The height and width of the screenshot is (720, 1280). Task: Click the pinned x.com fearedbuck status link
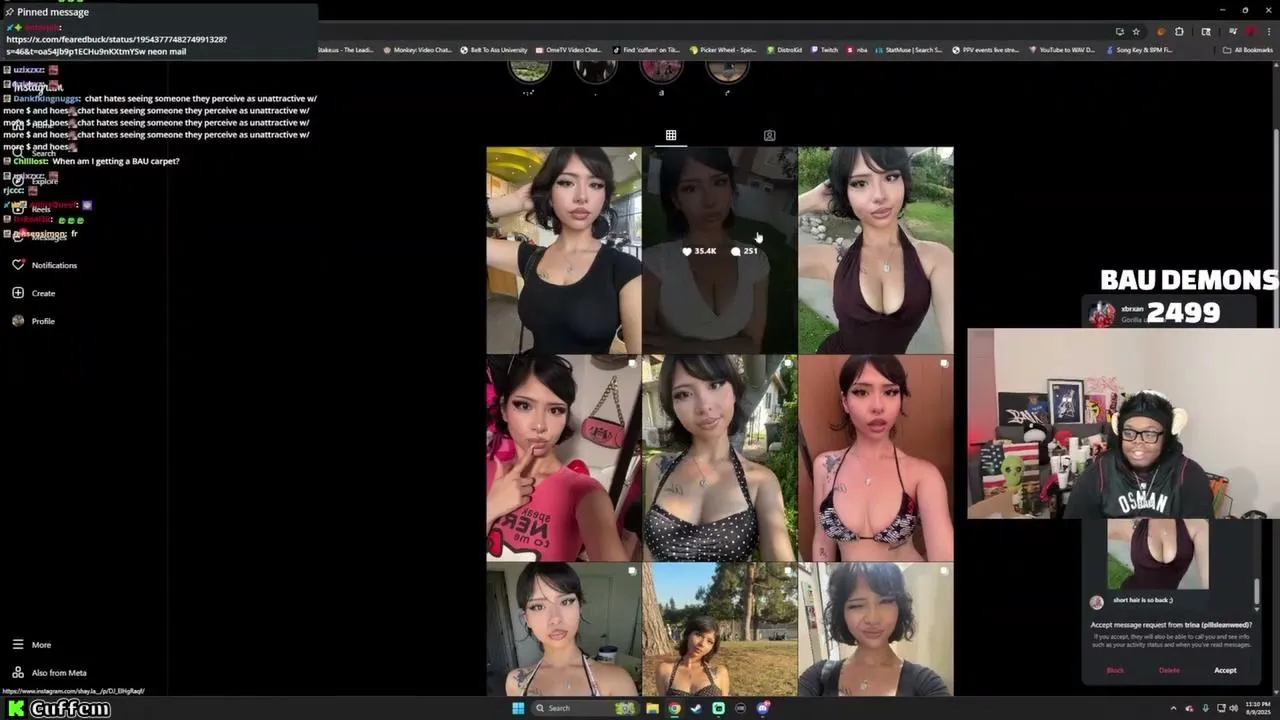(x=117, y=45)
